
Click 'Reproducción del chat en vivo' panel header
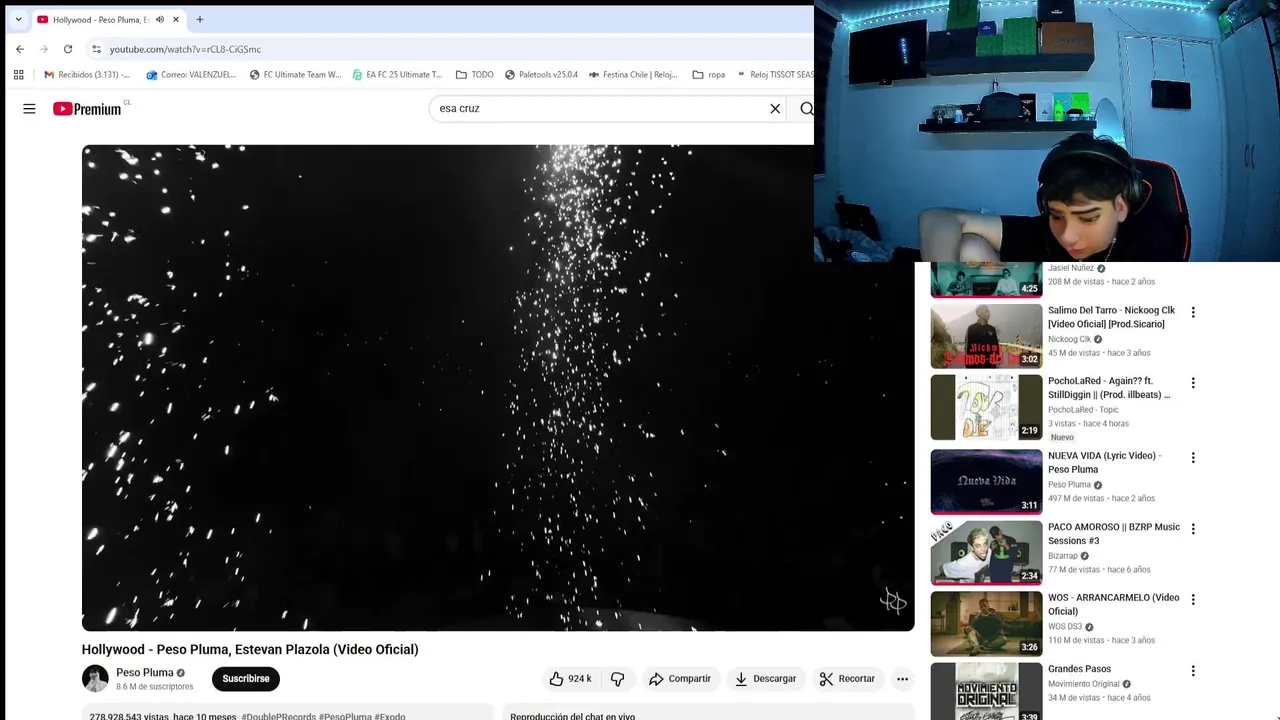tap(572, 716)
